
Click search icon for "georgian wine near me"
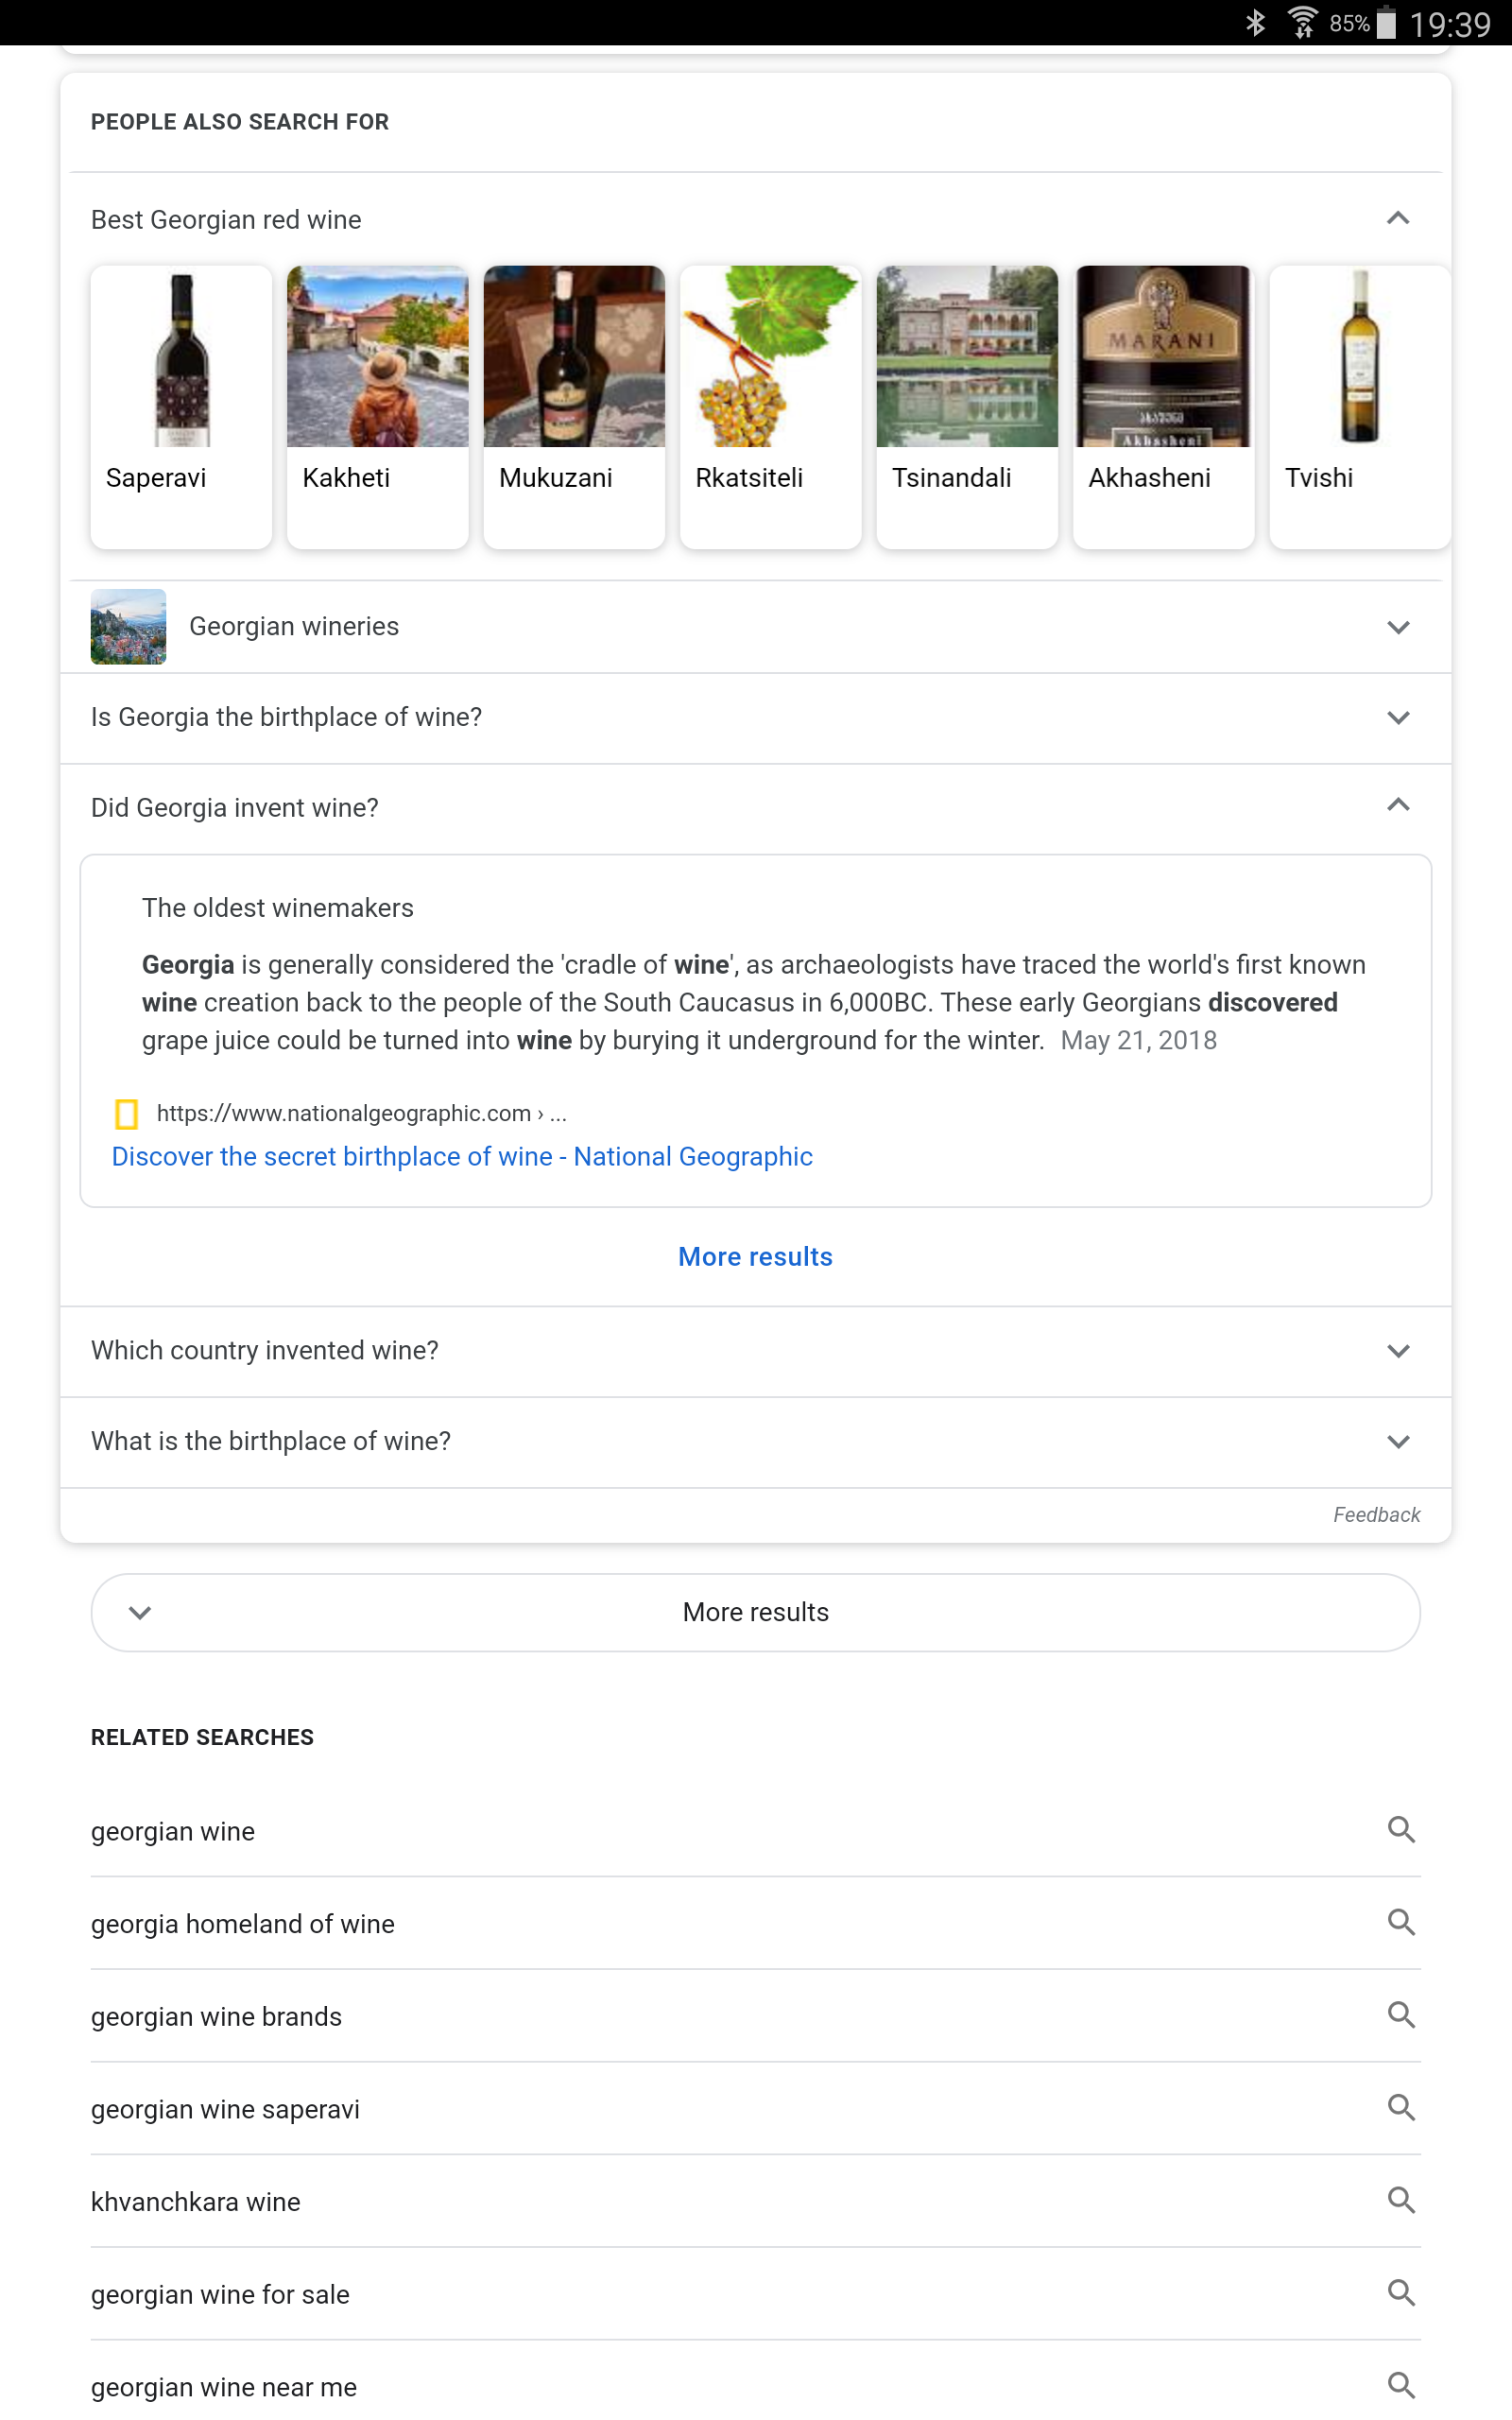coord(1400,2385)
